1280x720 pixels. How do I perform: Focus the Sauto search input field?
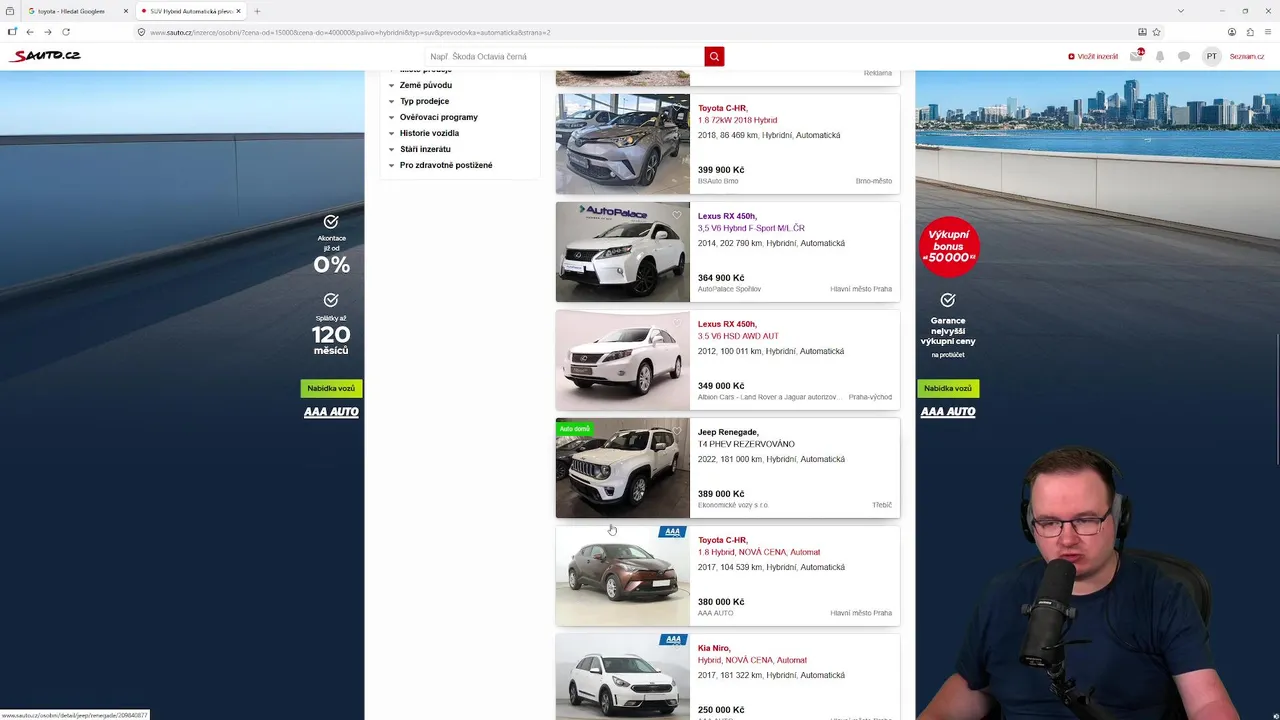[x=565, y=57]
